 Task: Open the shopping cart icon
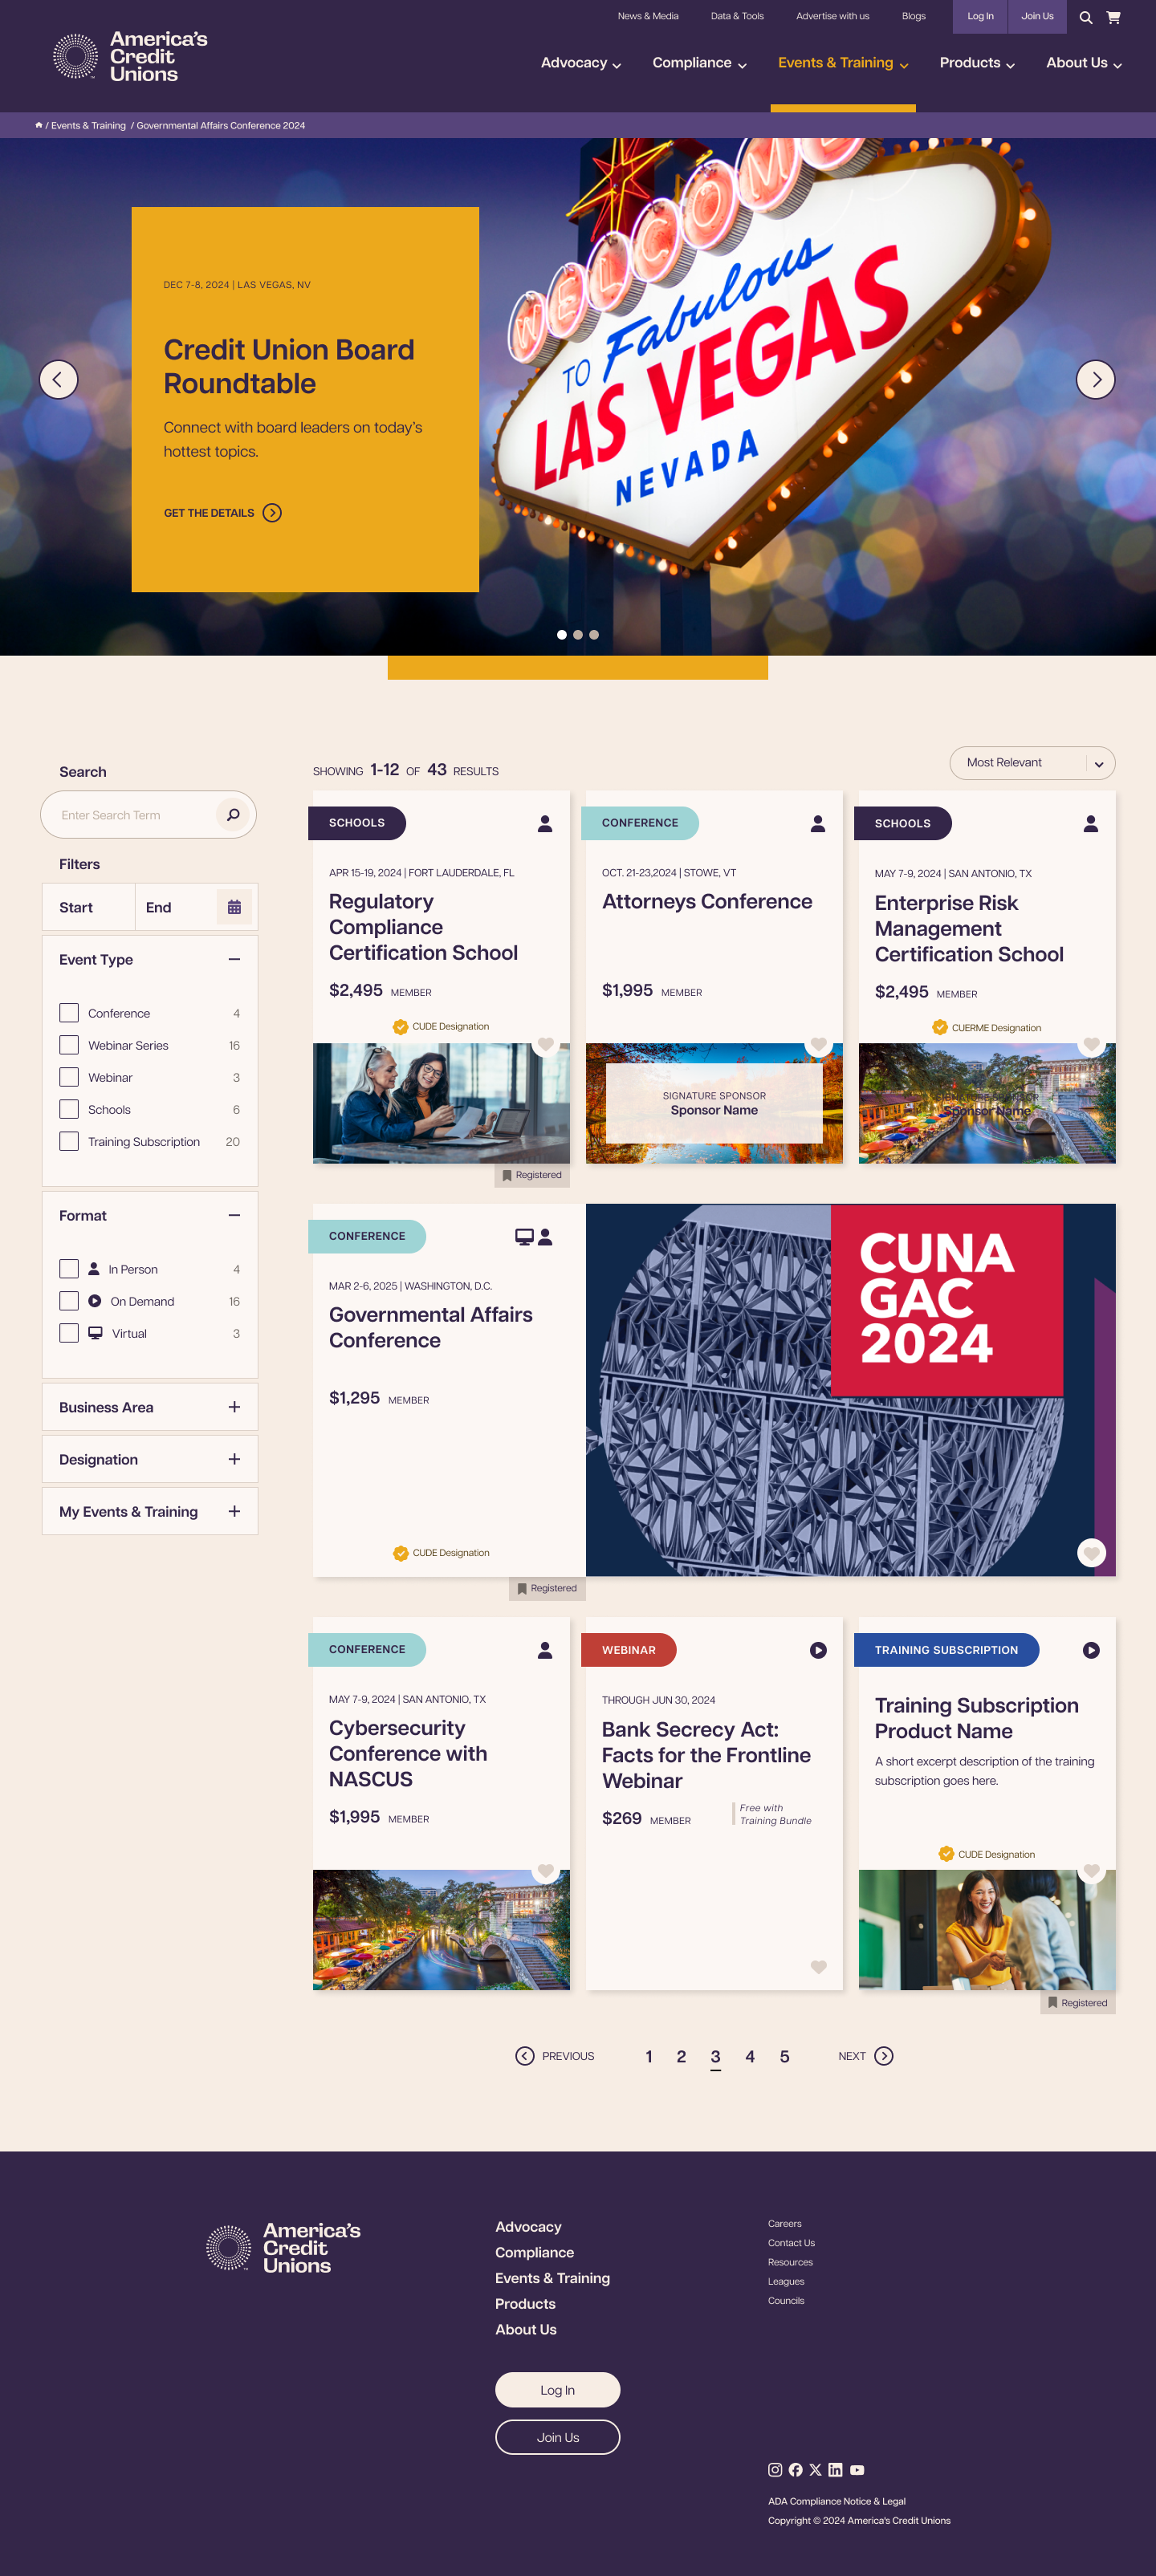[1113, 17]
